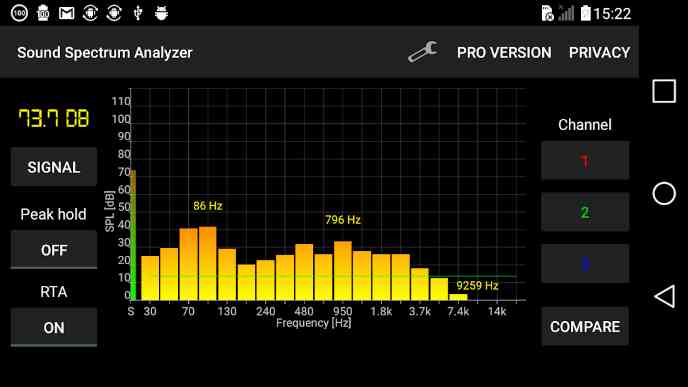
Task: Tap the USB status bar icon
Action: (x=138, y=13)
